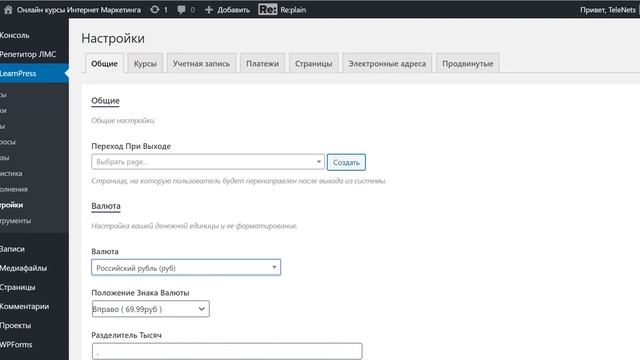640x360 pixels.
Task: Open Положение Знака Валюты dropdown
Action: 151,309
